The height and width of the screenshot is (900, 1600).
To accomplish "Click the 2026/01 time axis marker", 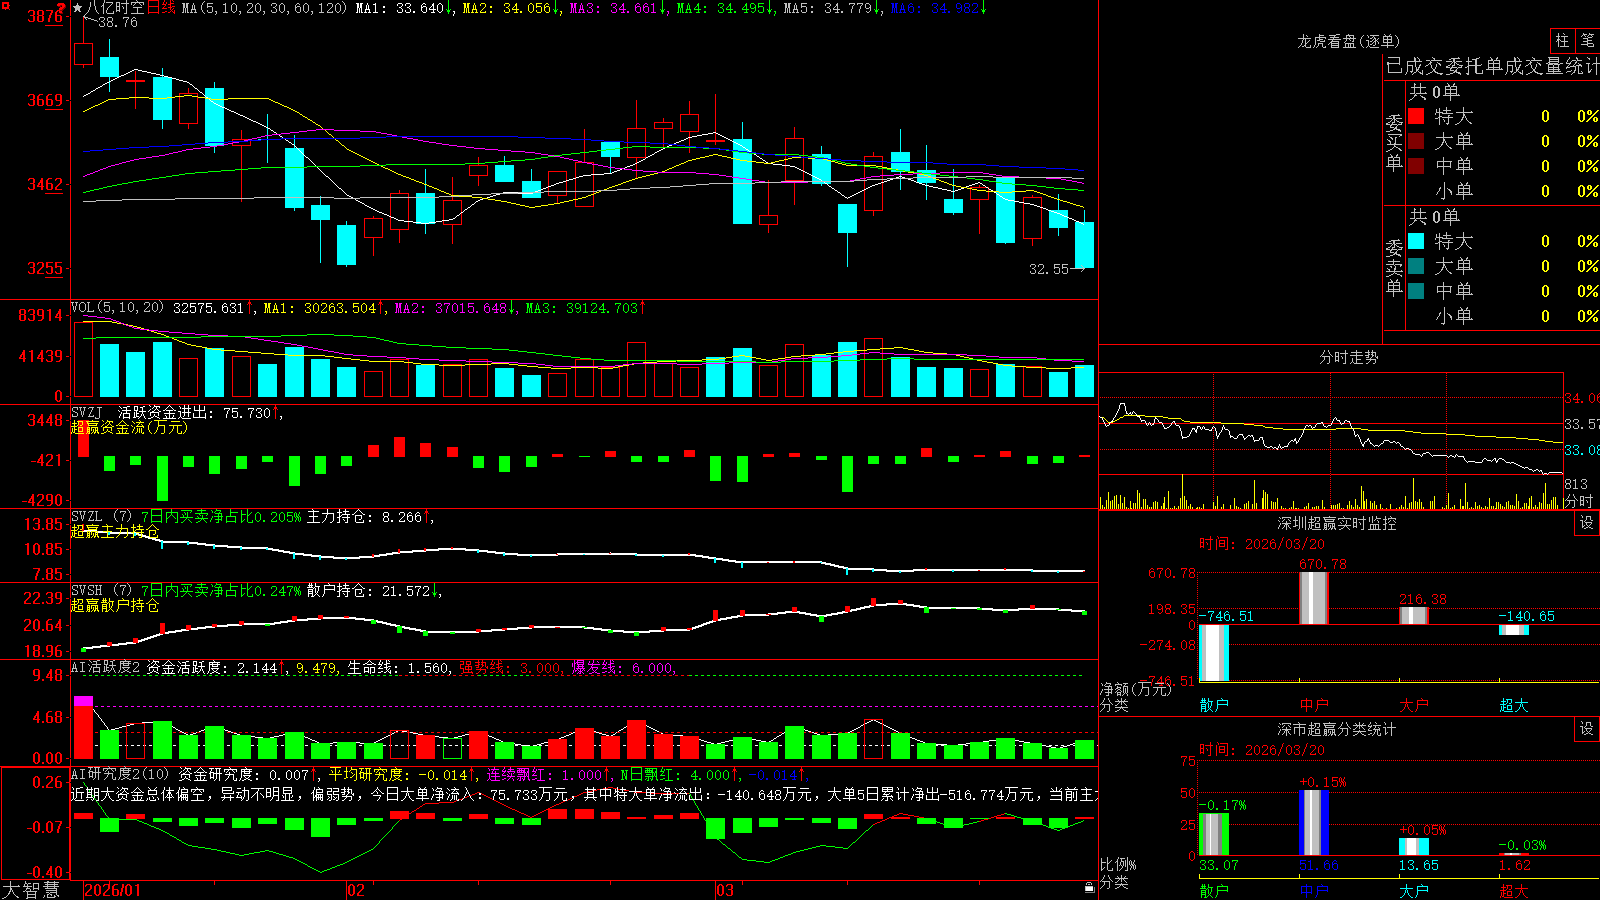I will point(112,890).
